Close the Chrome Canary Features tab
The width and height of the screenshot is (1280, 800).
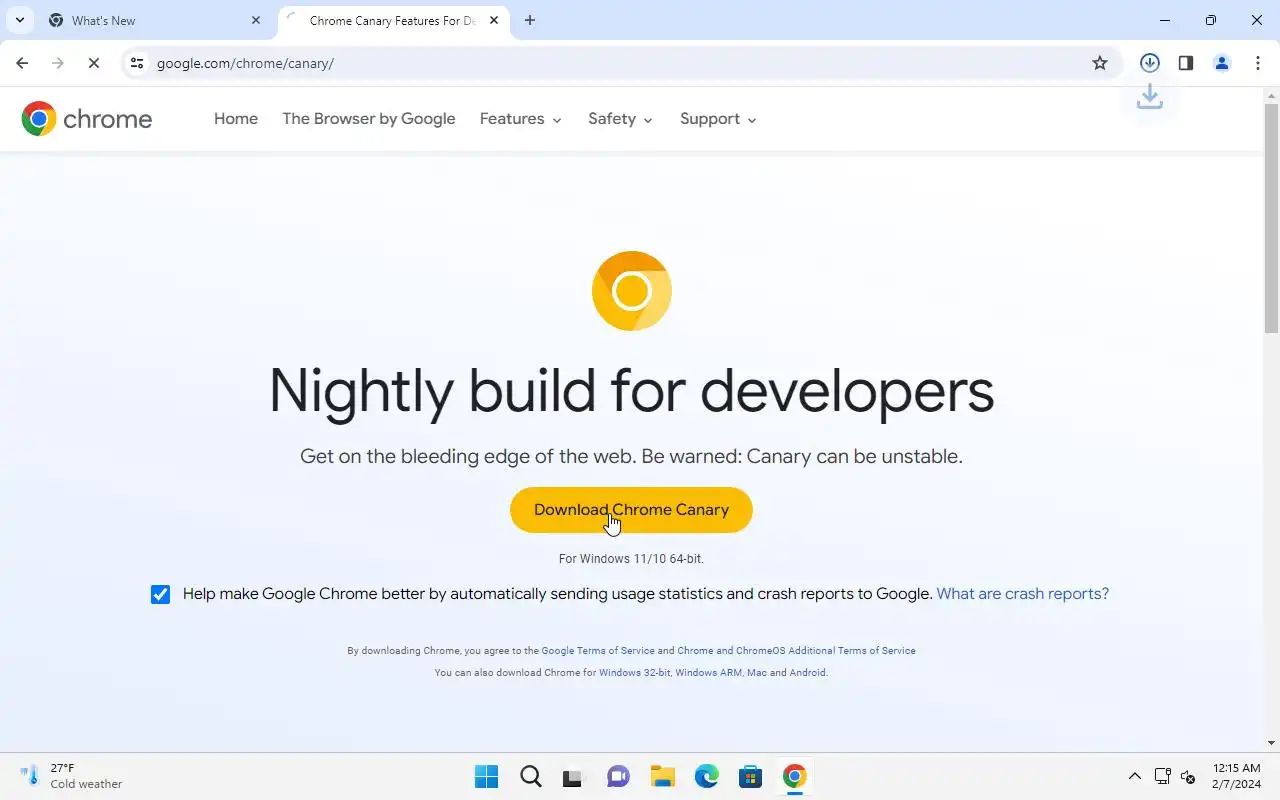point(494,20)
